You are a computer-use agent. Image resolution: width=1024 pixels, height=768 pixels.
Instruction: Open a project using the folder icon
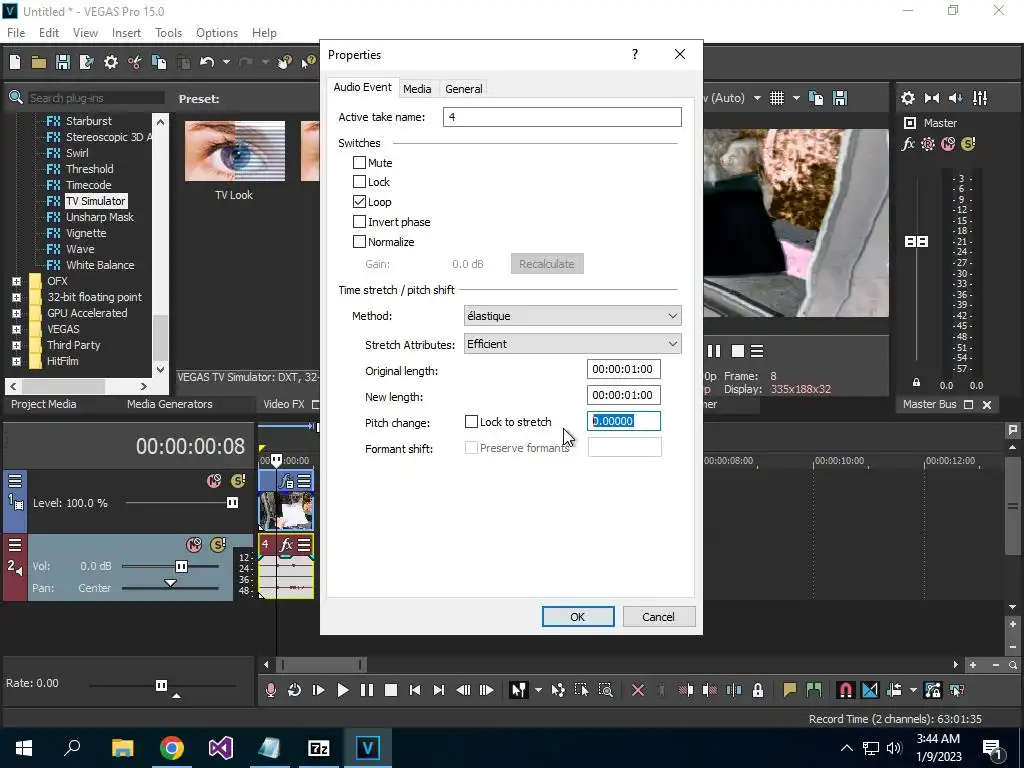pos(39,62)
